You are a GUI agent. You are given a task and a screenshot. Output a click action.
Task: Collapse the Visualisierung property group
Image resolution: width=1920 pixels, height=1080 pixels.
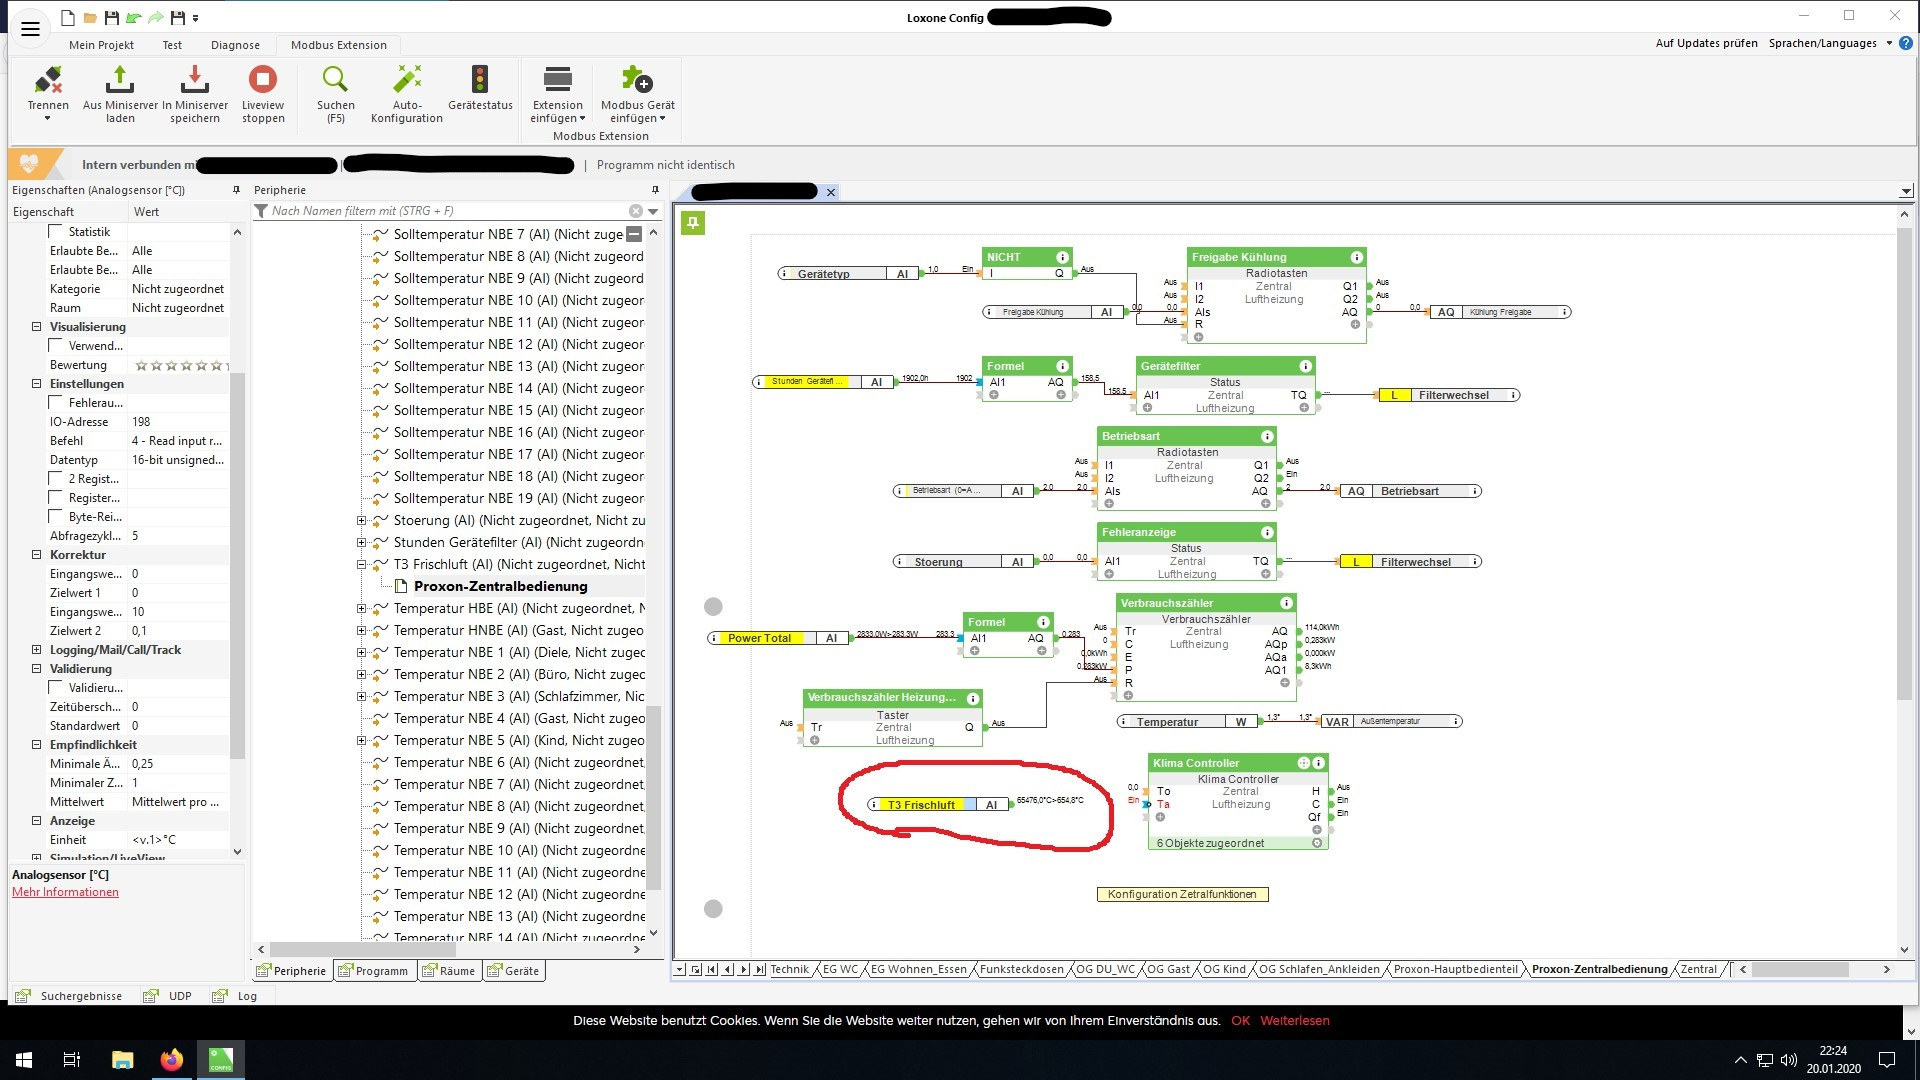coord(37,327)
